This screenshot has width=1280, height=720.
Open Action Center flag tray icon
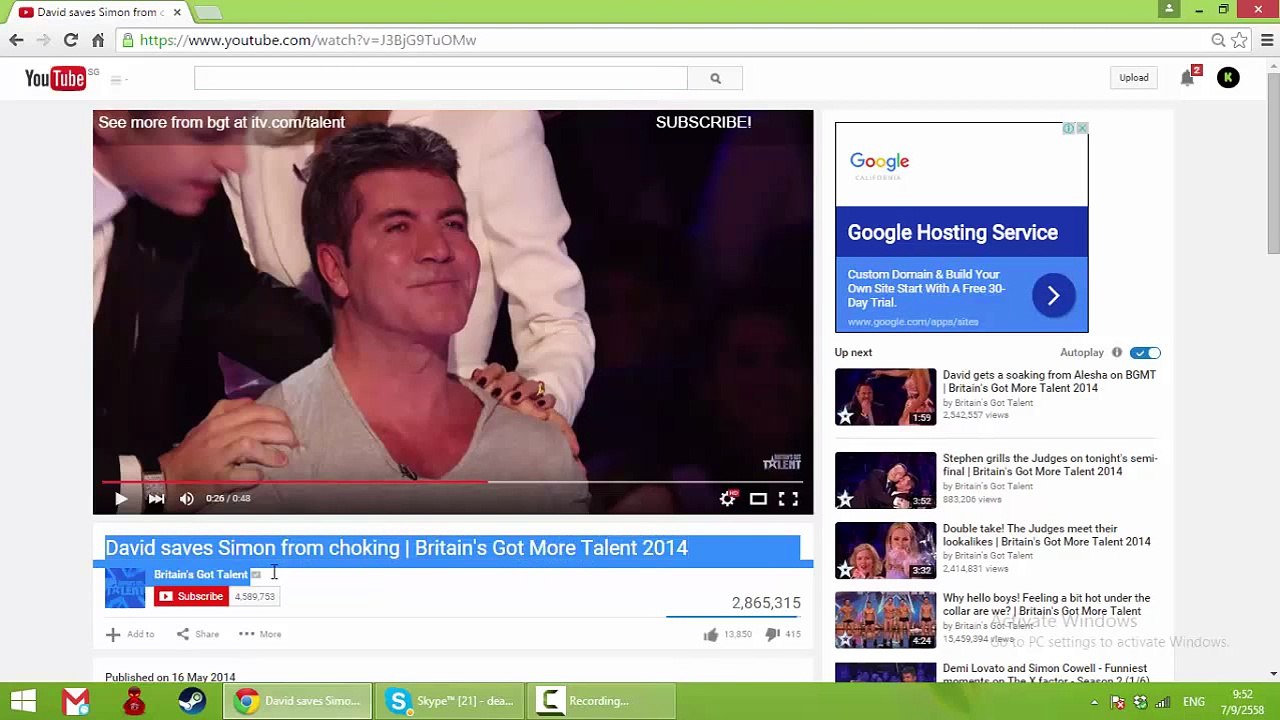click(1117, 701)
